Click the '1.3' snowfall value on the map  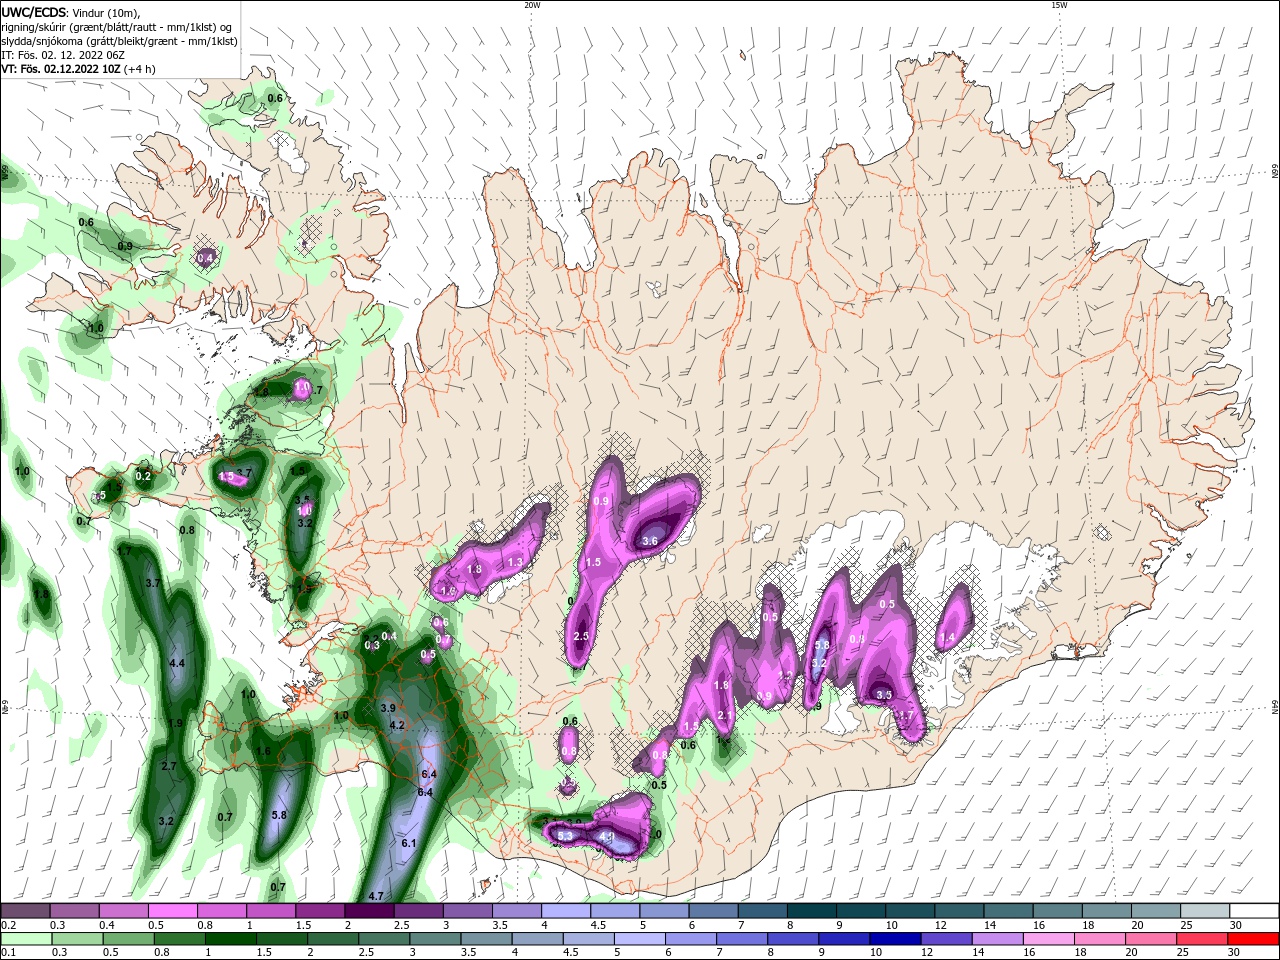[x=516, y=563]
